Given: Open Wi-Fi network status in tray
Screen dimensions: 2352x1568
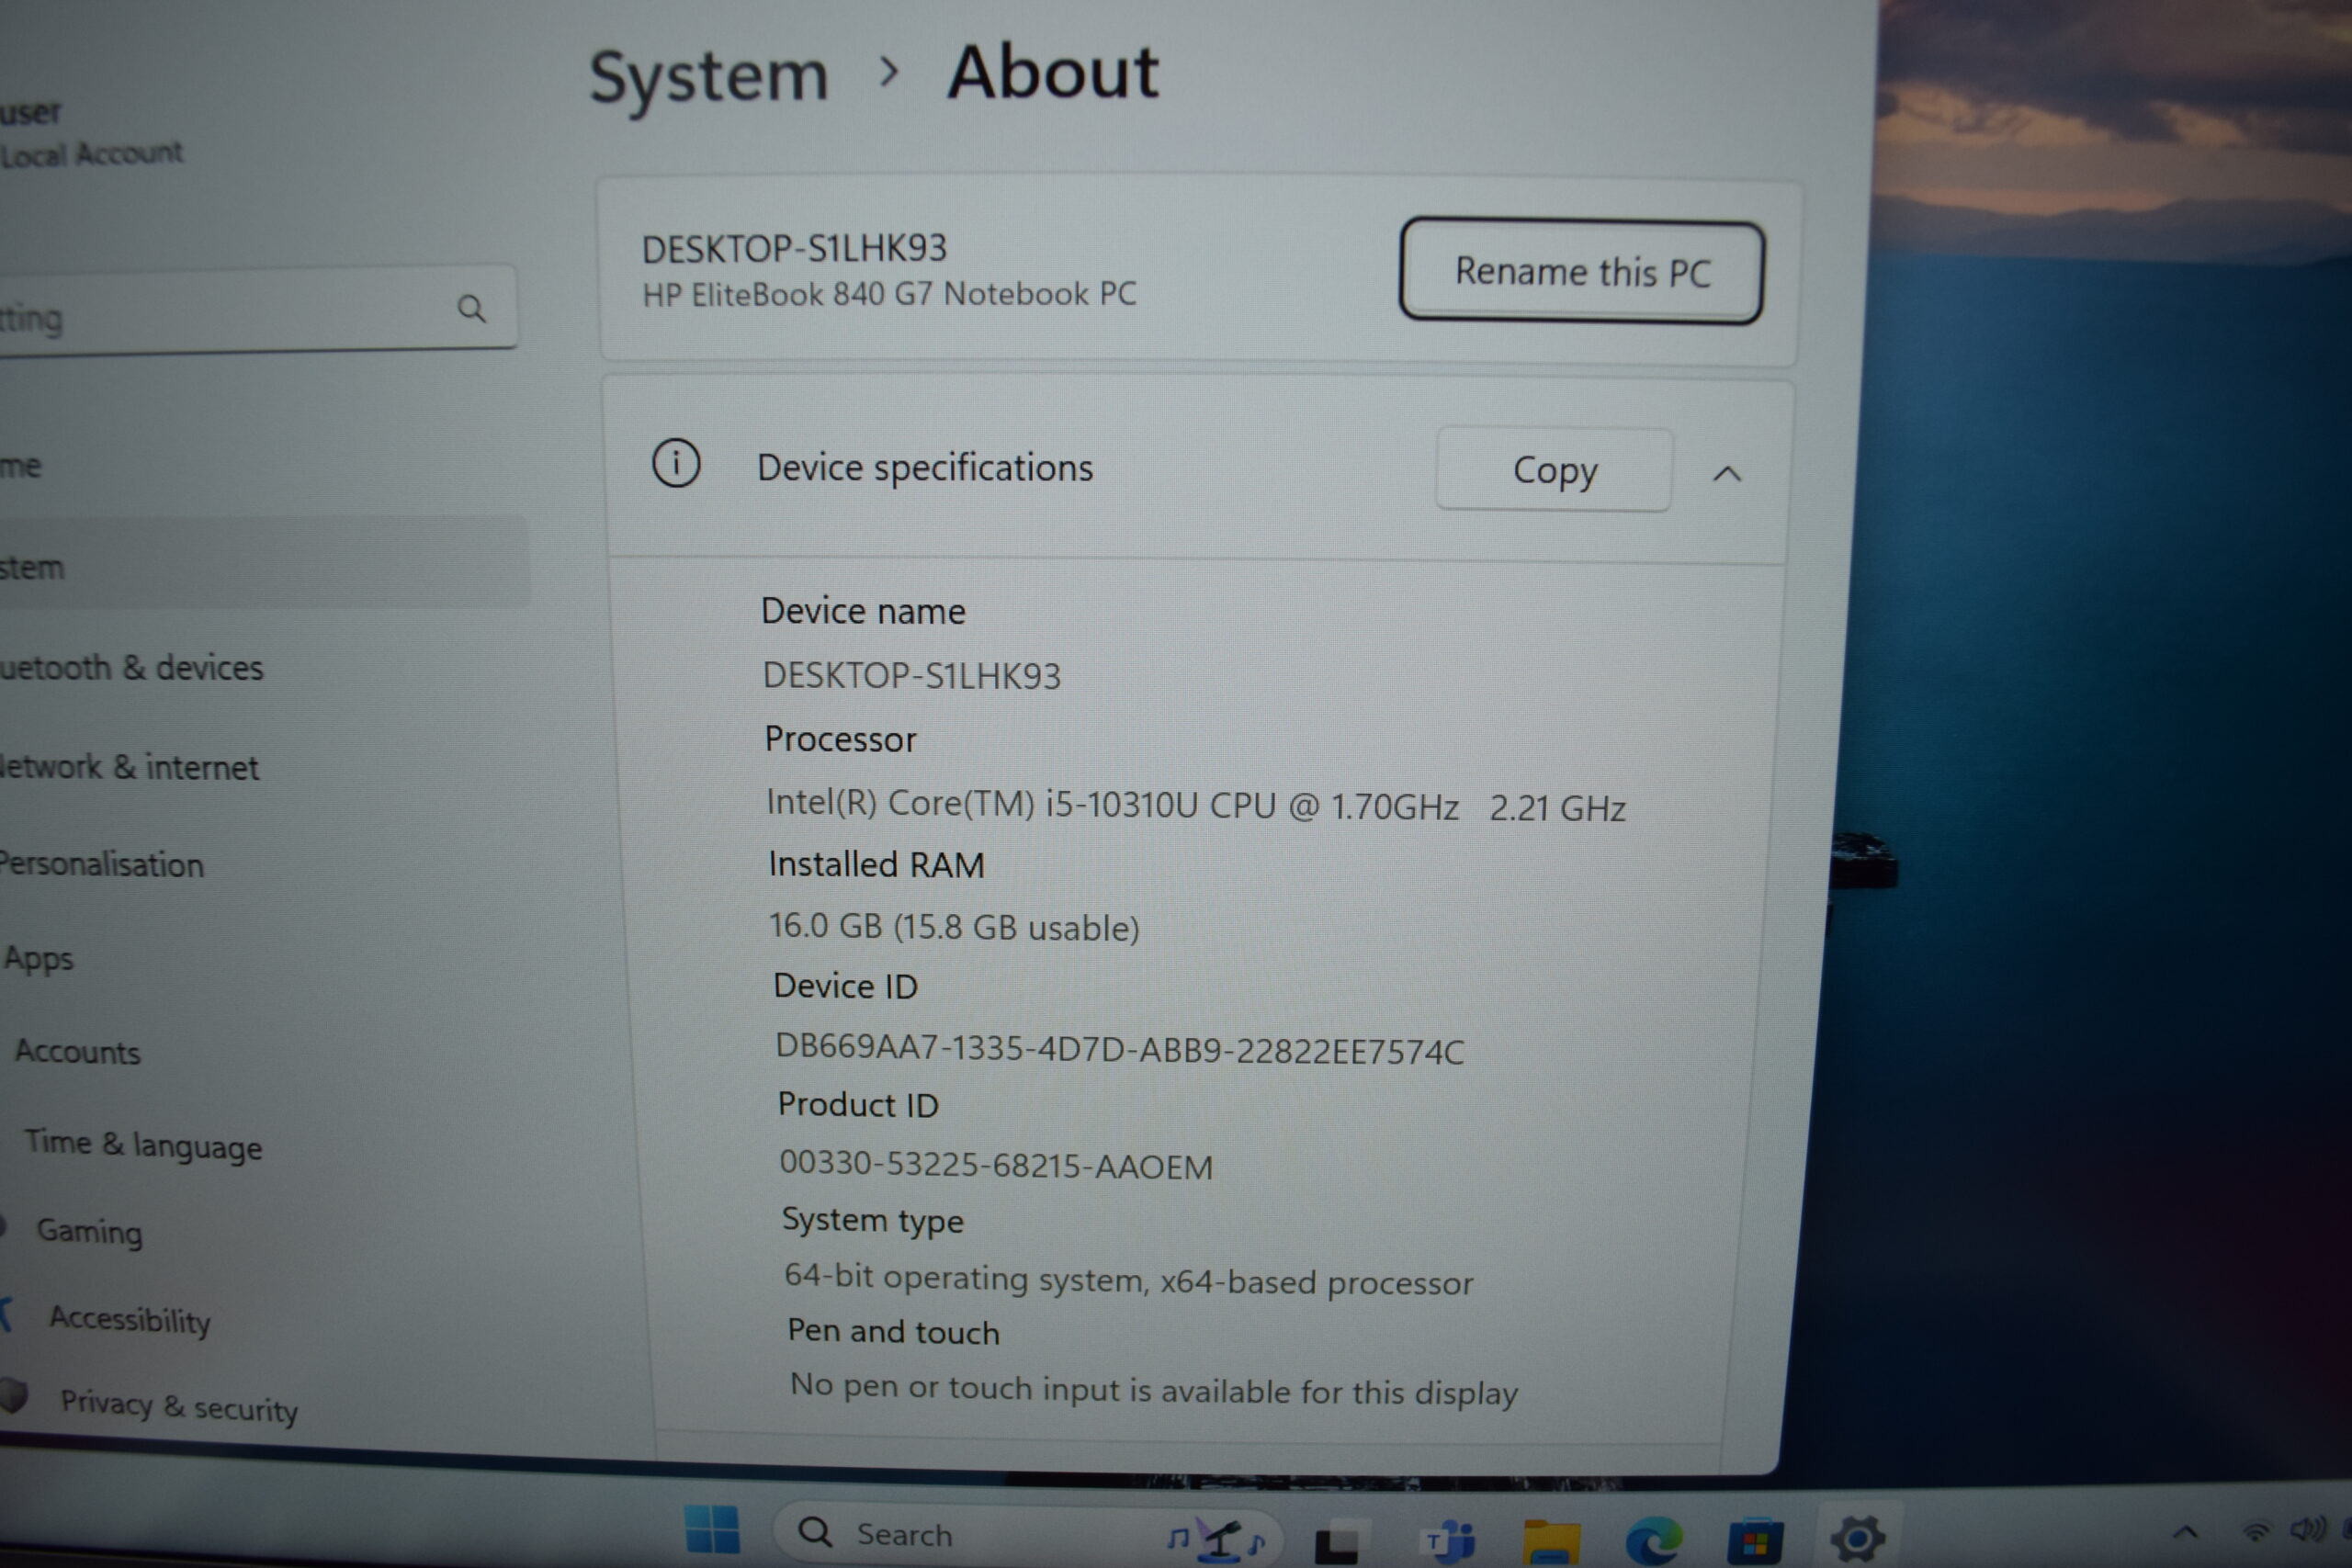Looking at the screenshot, I should coord(2255,1531).
